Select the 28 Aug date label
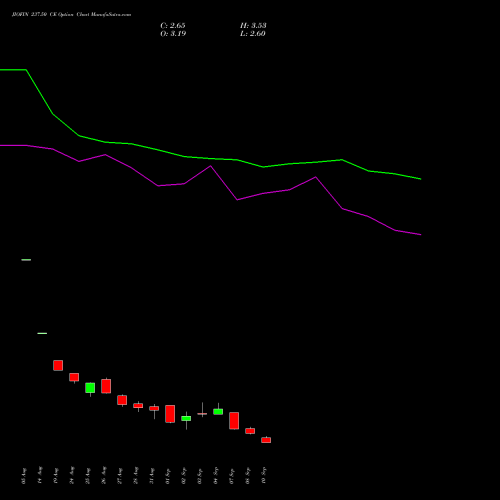Screen dimensions: 500x500 (136, 476)
